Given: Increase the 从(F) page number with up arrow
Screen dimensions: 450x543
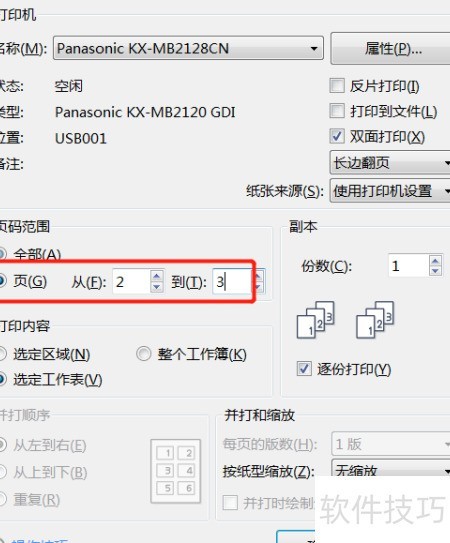Looking at the screenshot, I should 157,276.
